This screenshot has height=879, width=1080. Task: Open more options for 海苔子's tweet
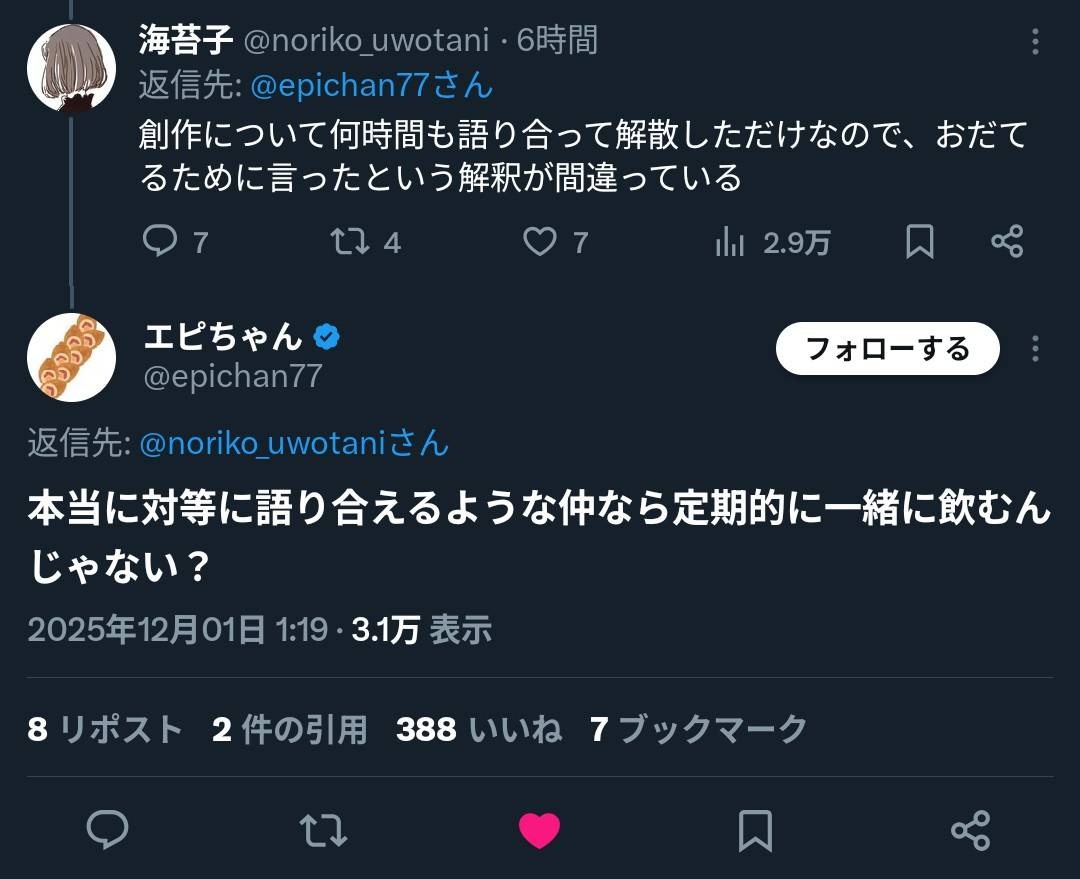pos(1035,41)
